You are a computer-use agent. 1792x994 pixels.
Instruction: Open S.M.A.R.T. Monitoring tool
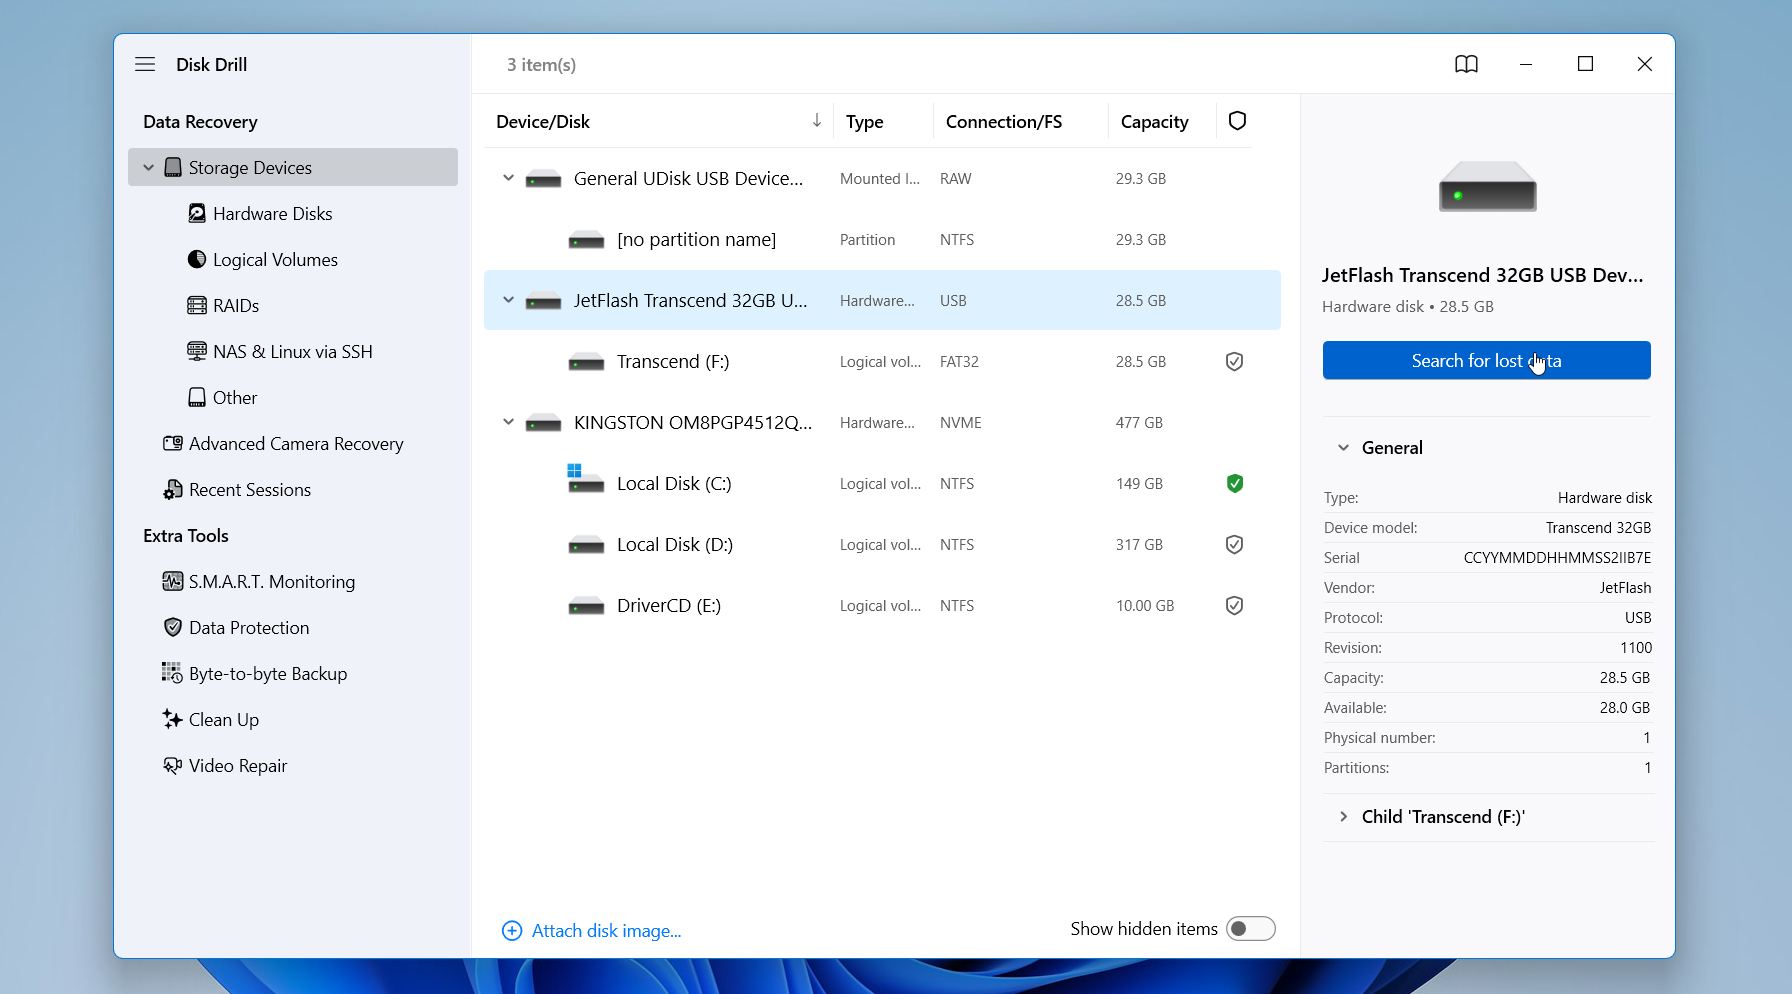[x=272, y=581]
